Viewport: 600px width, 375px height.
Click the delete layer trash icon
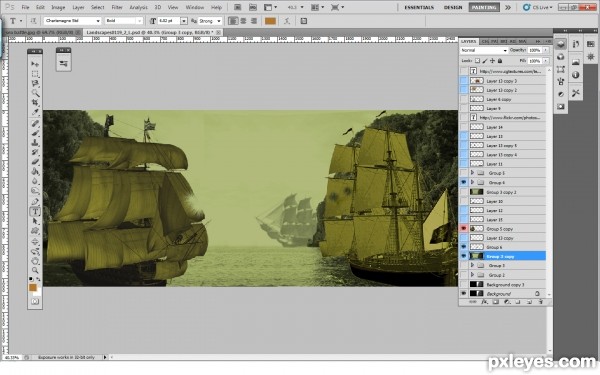coord(541,302)
